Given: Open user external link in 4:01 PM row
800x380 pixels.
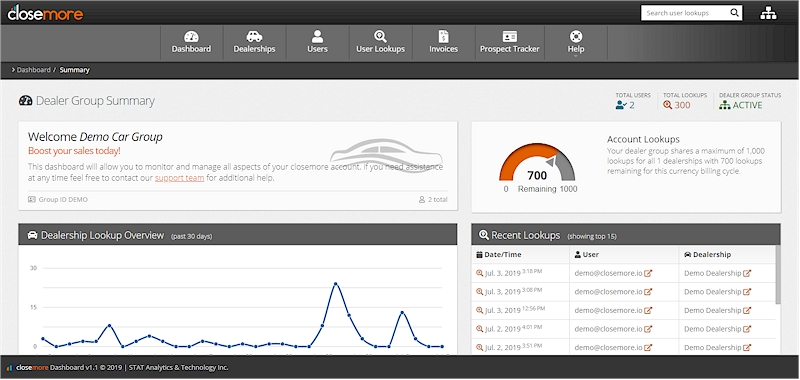Looking at the screenshot, I should pos(648,330).
